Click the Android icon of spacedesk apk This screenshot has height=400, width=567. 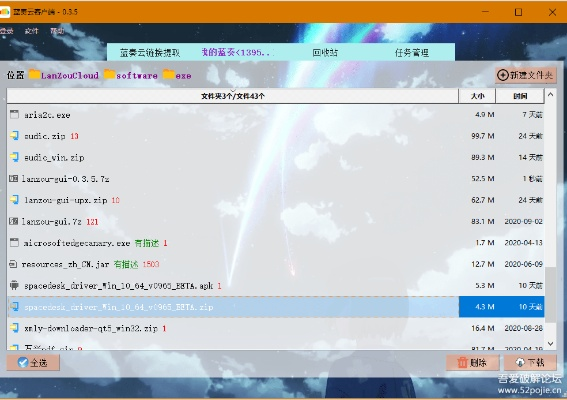tap(14, 285)
